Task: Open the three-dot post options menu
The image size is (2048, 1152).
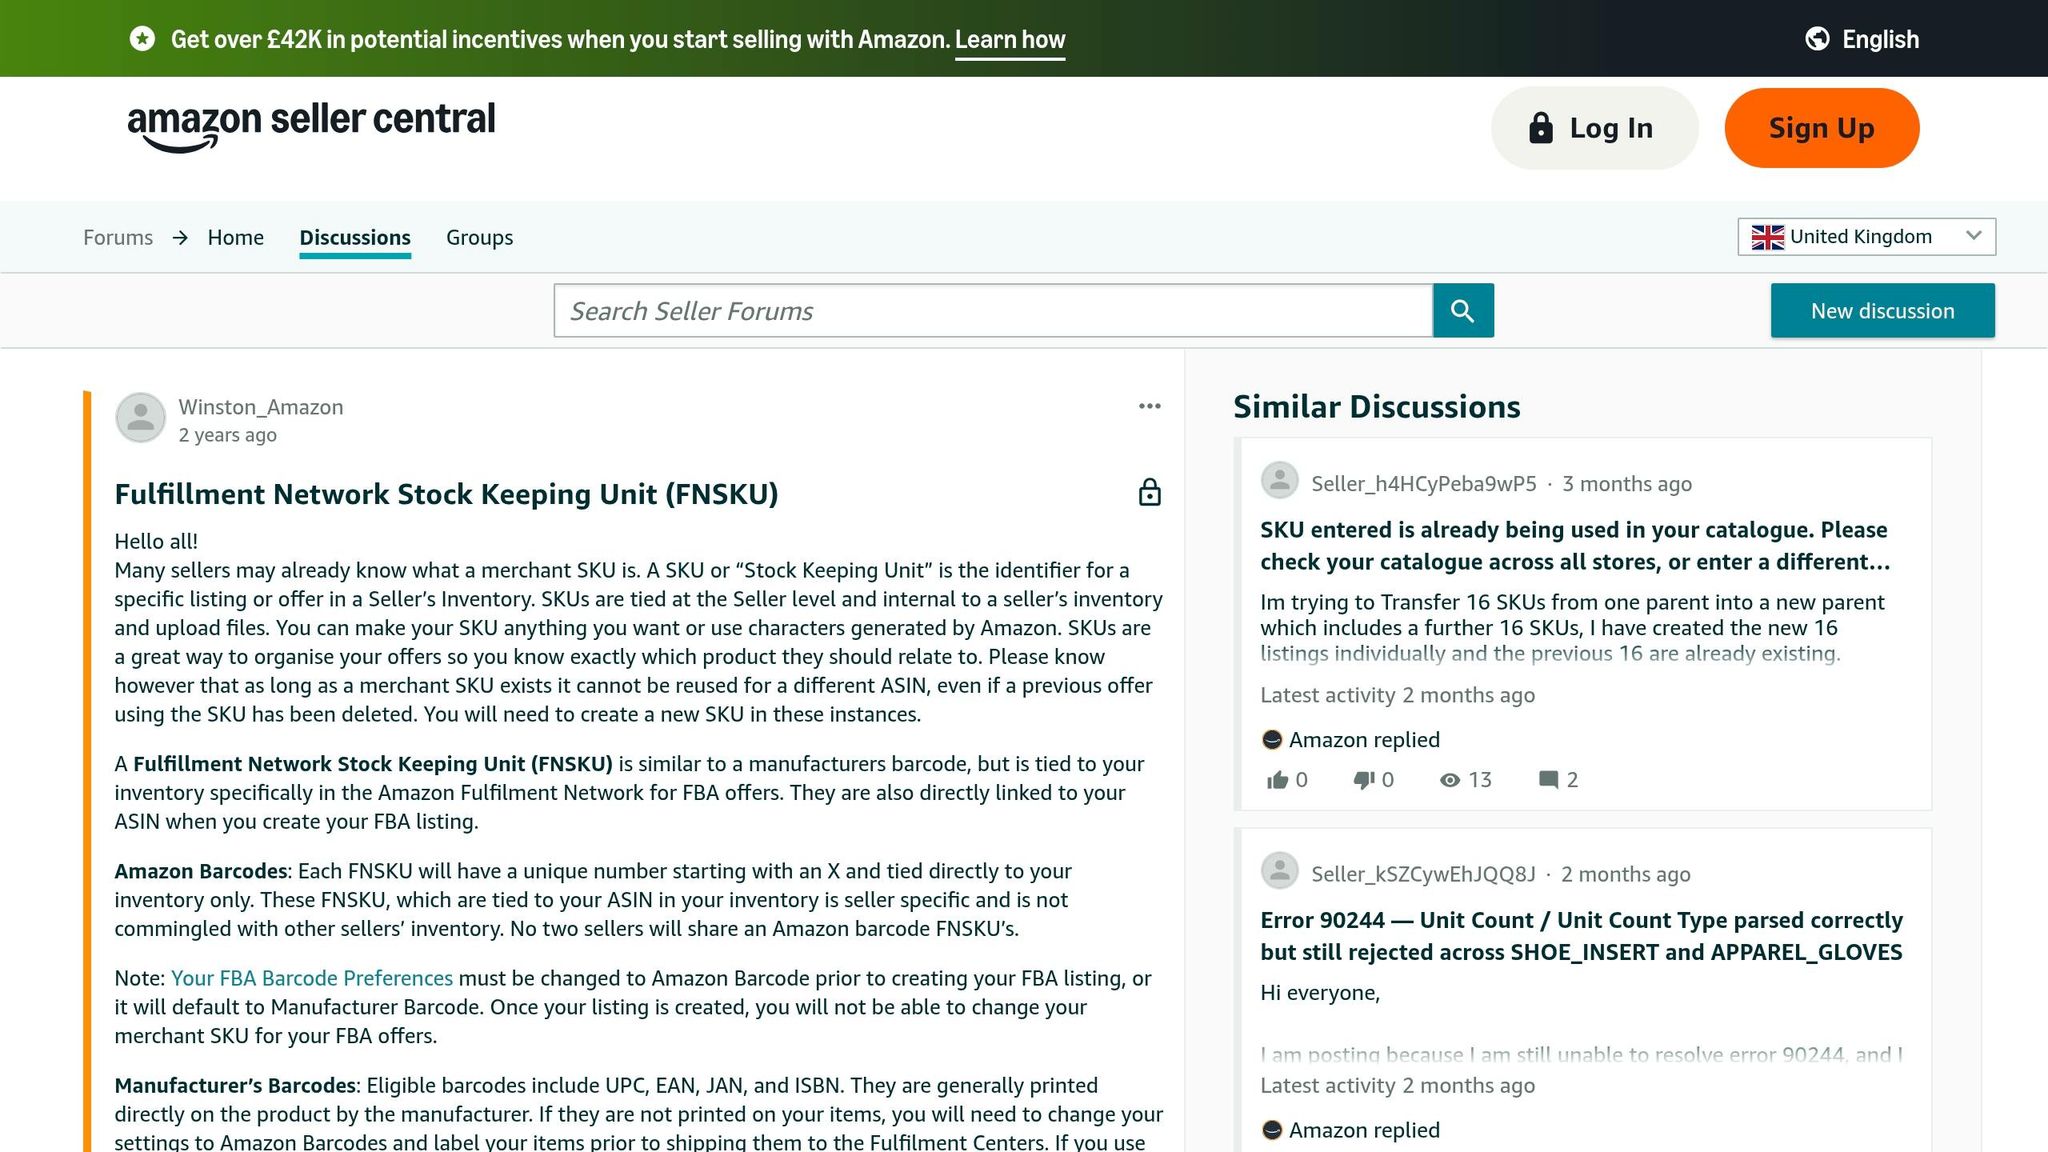Action: (1150, 406)
